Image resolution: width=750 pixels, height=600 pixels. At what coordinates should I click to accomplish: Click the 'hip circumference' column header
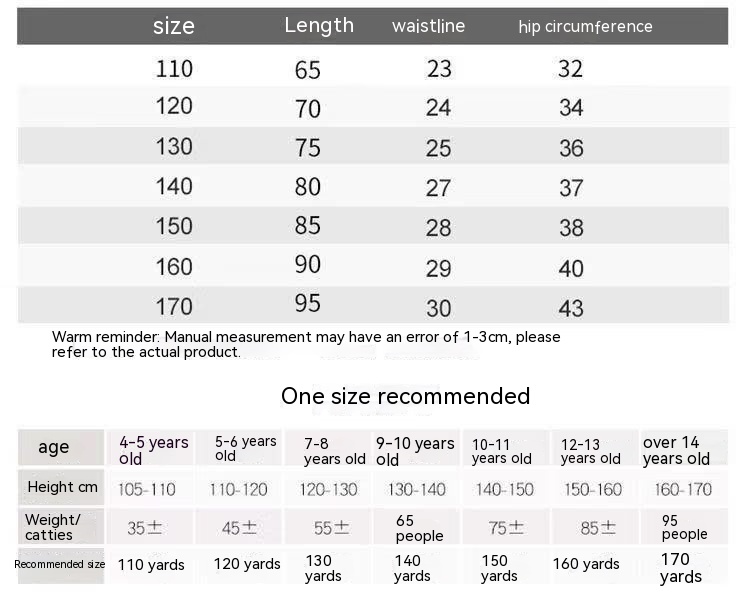pos(585,27)
